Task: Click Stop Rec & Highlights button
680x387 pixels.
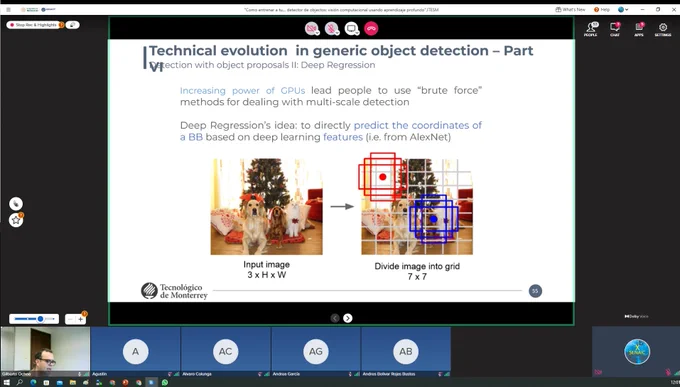Action: point(35,25)
